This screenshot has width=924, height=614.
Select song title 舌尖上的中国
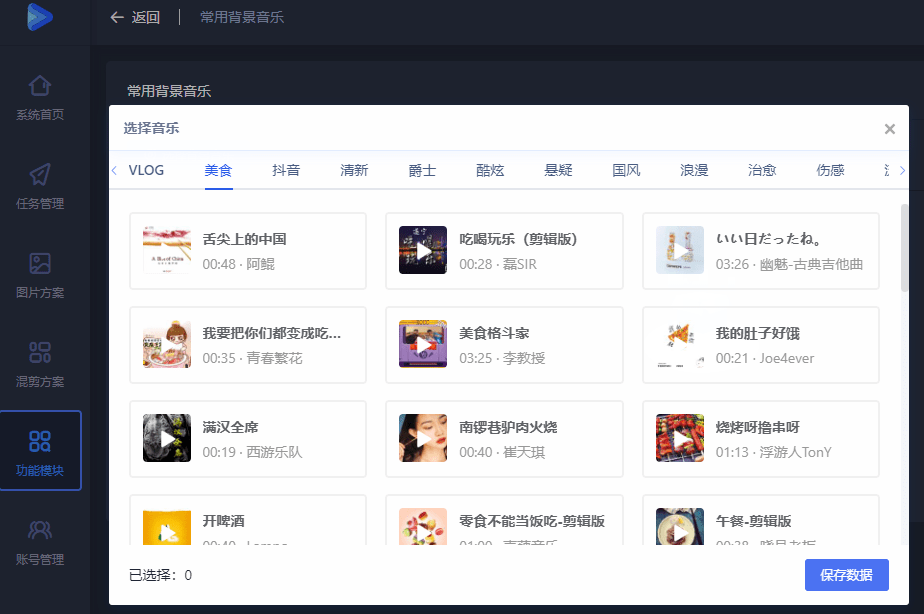[x=245, y=239]
